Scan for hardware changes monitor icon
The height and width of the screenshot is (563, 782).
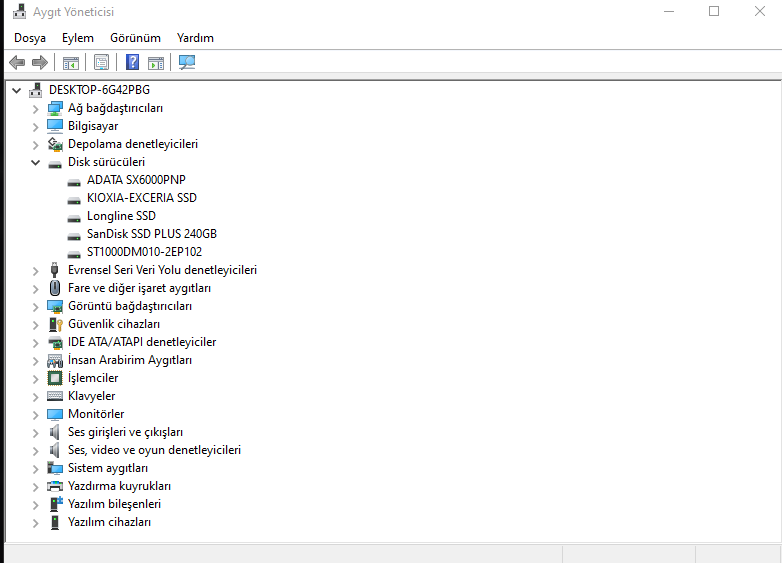click(187, 62)
